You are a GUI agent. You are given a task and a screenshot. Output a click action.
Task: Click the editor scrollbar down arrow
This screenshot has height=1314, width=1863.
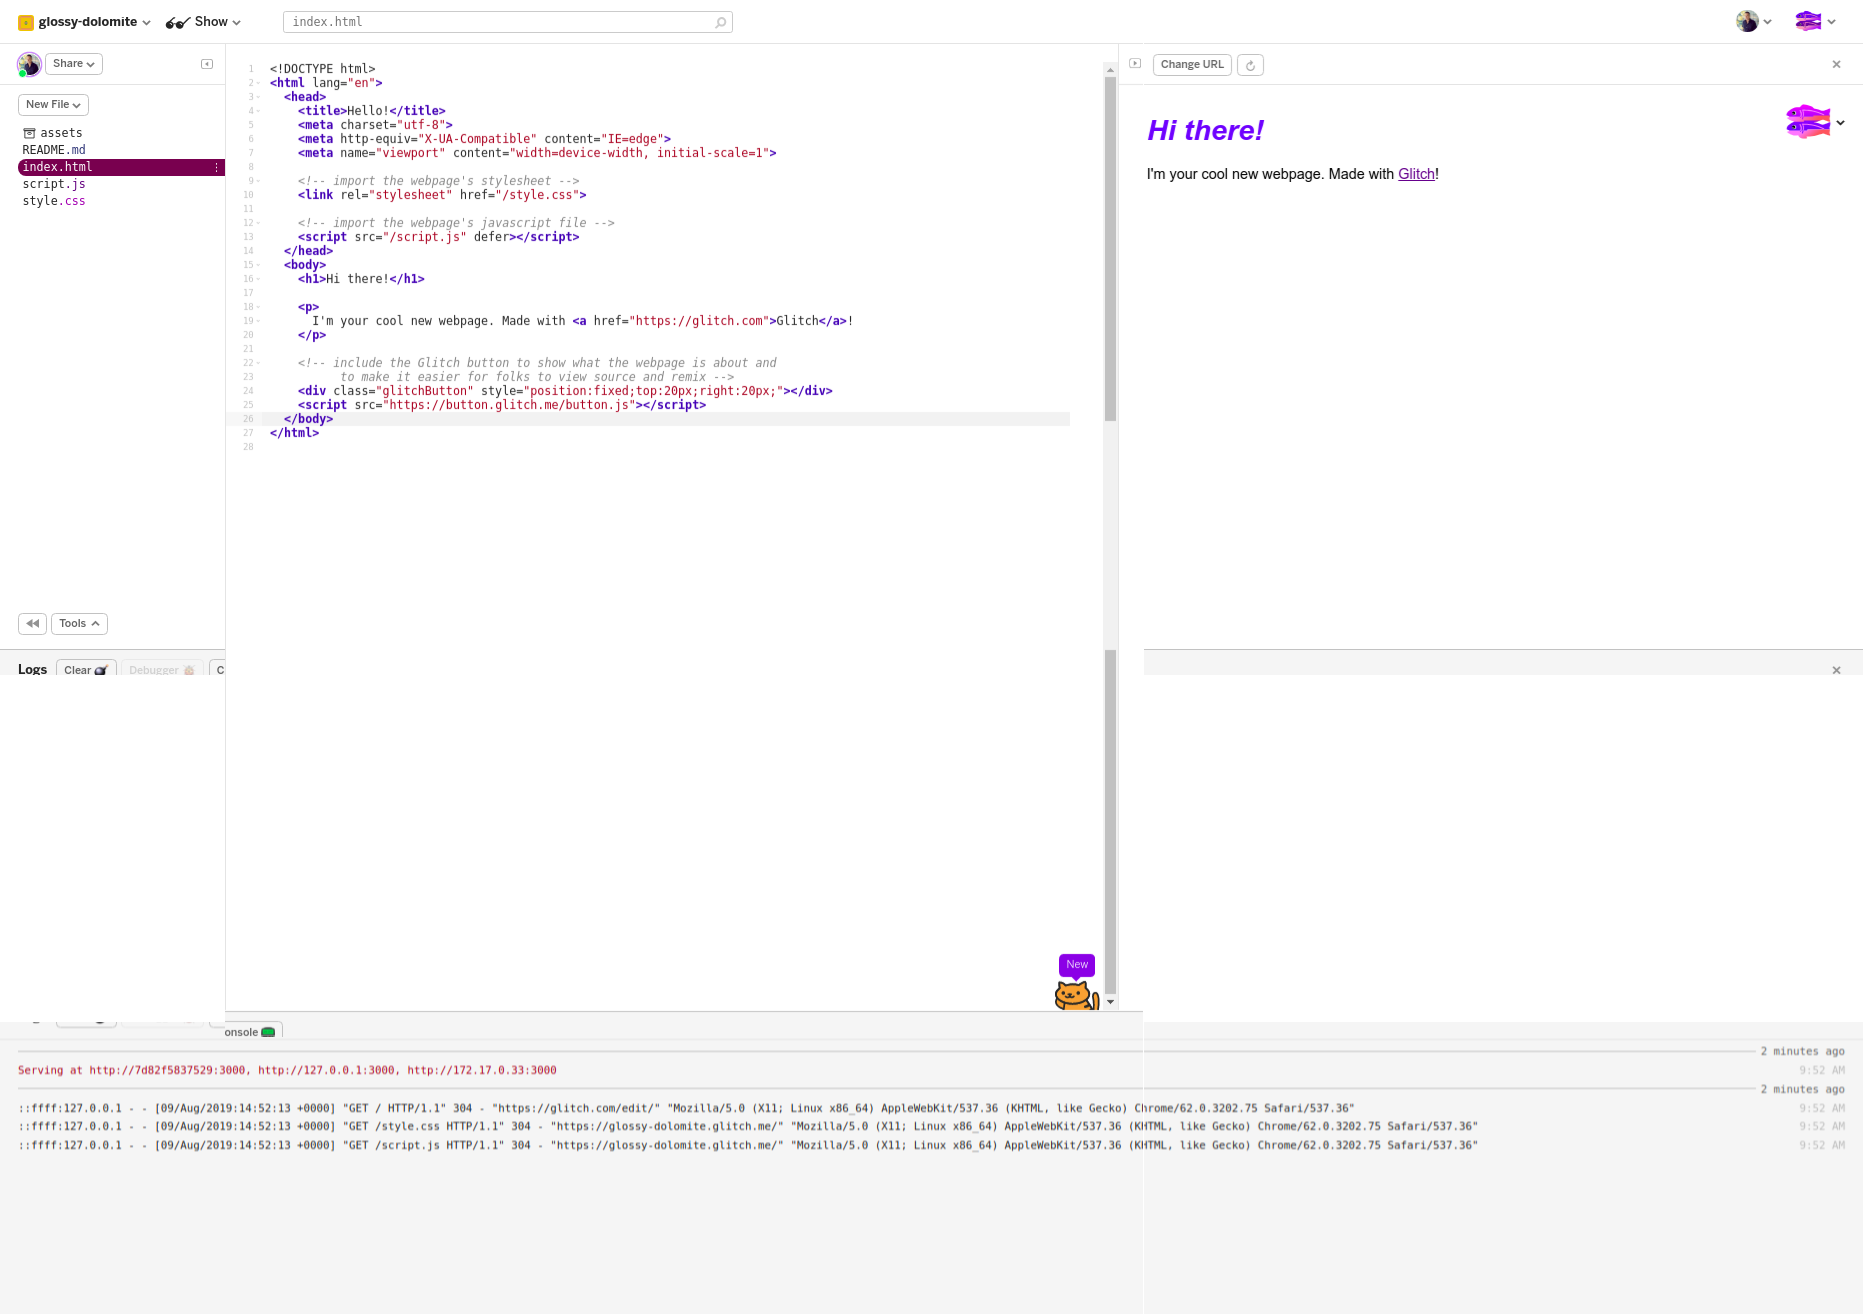1110,1002
